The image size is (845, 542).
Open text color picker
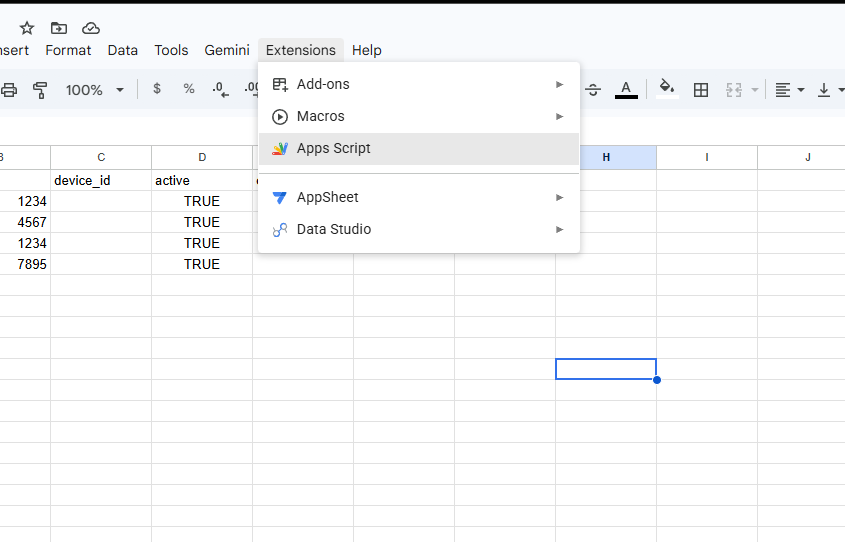click(626, 89)
